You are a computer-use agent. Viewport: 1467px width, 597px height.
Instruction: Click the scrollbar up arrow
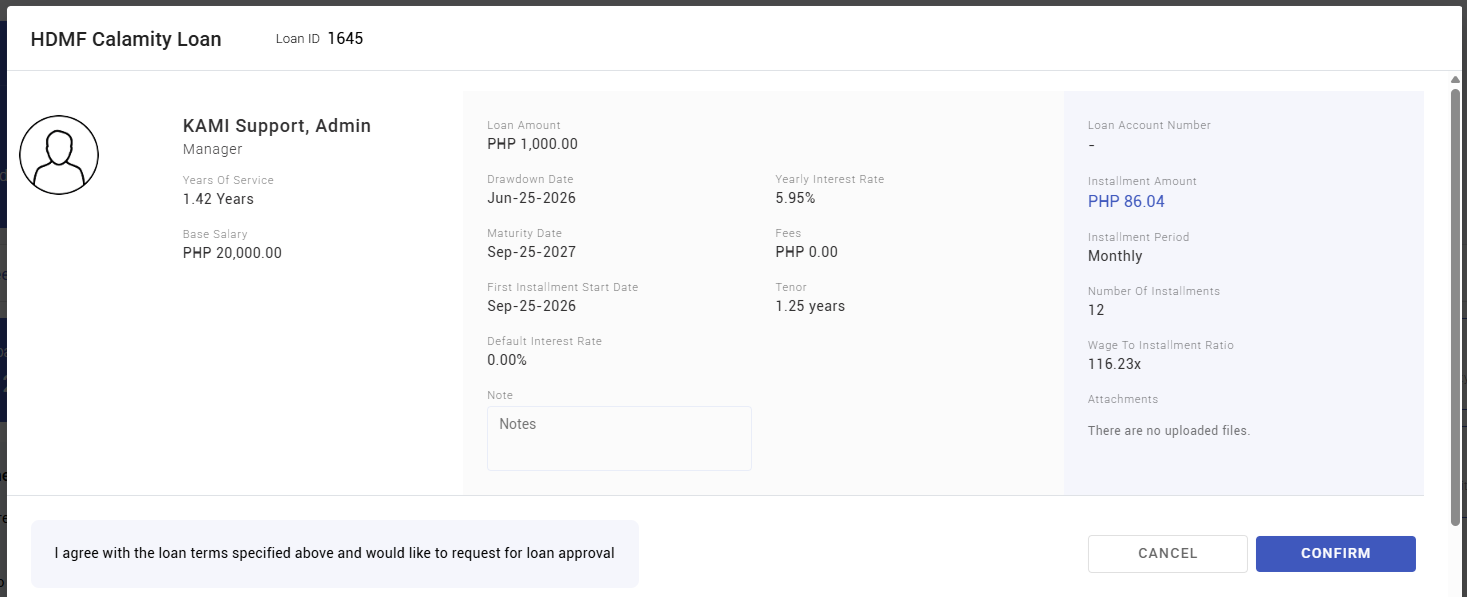click(x=1455, y=79)
